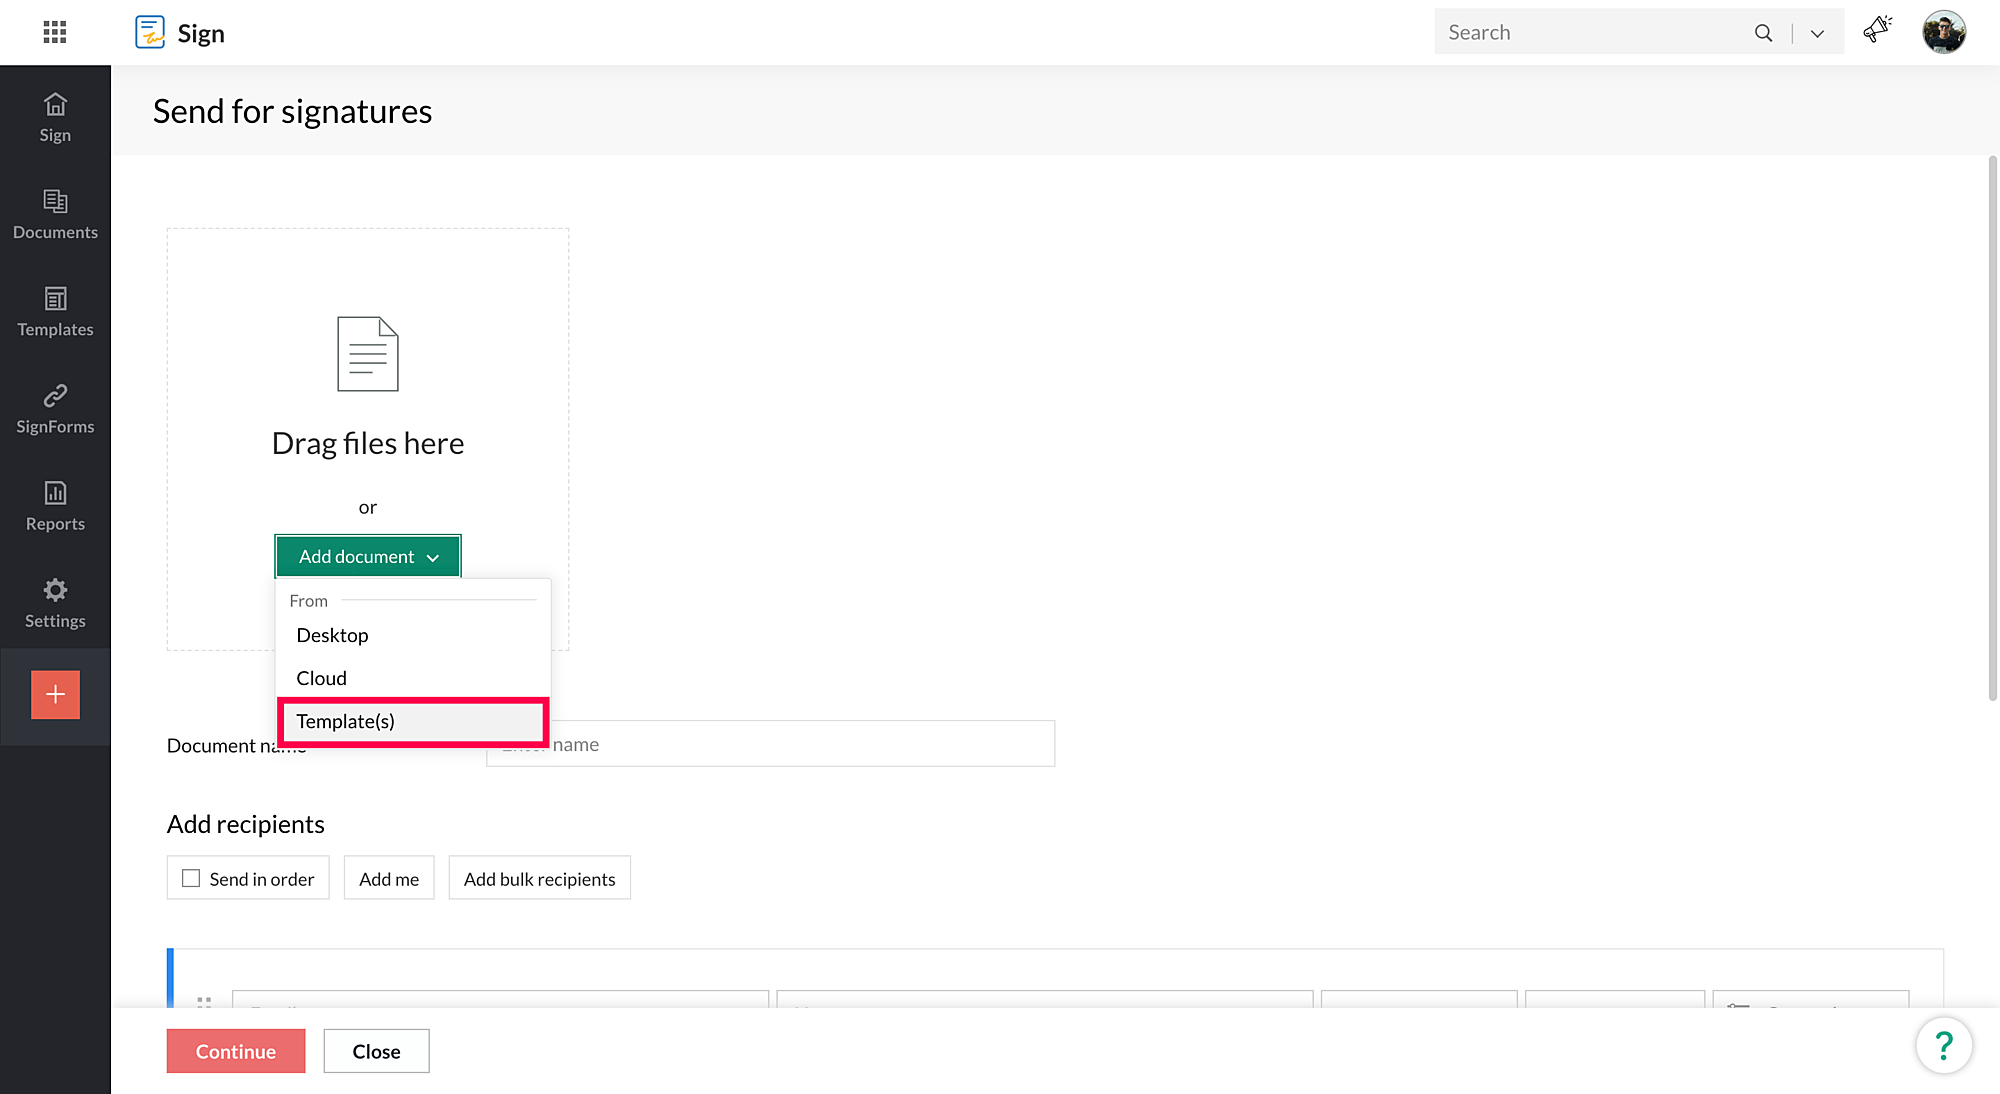Open Templates section in sidebar
The image size is (2000, 1094).
coord(55,311)
